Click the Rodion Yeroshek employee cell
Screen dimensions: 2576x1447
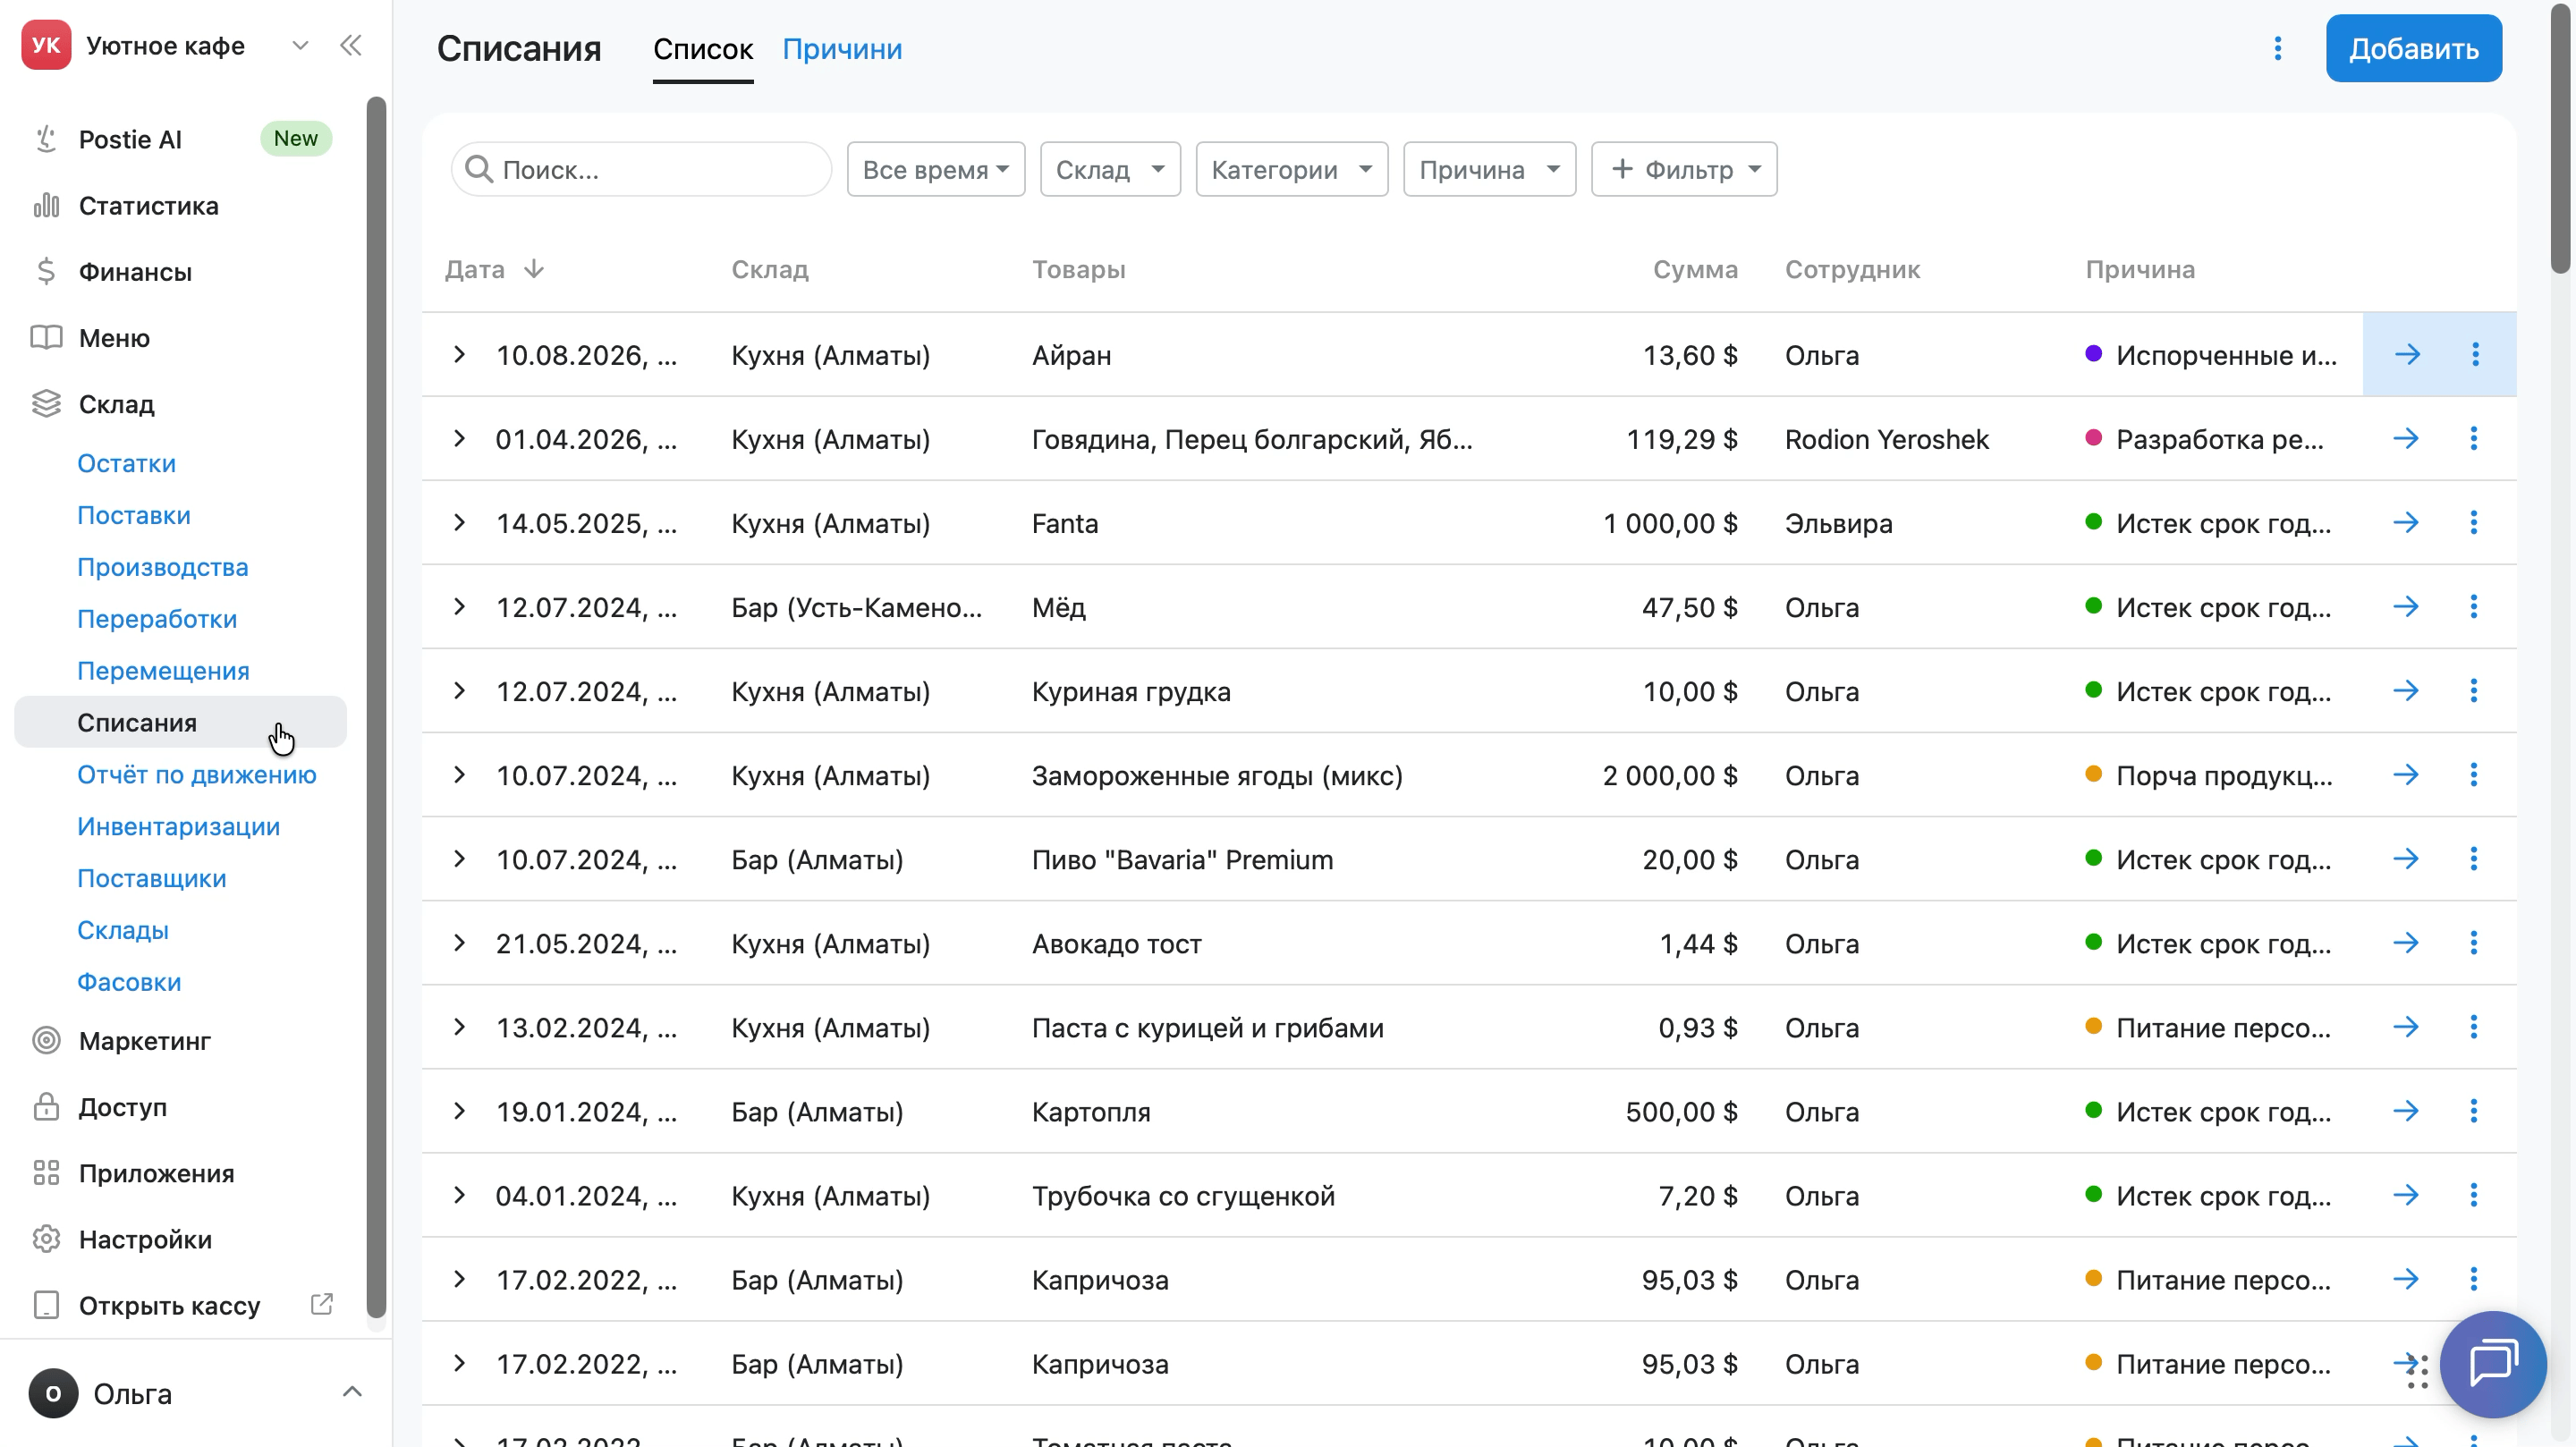click(1887, 439)
